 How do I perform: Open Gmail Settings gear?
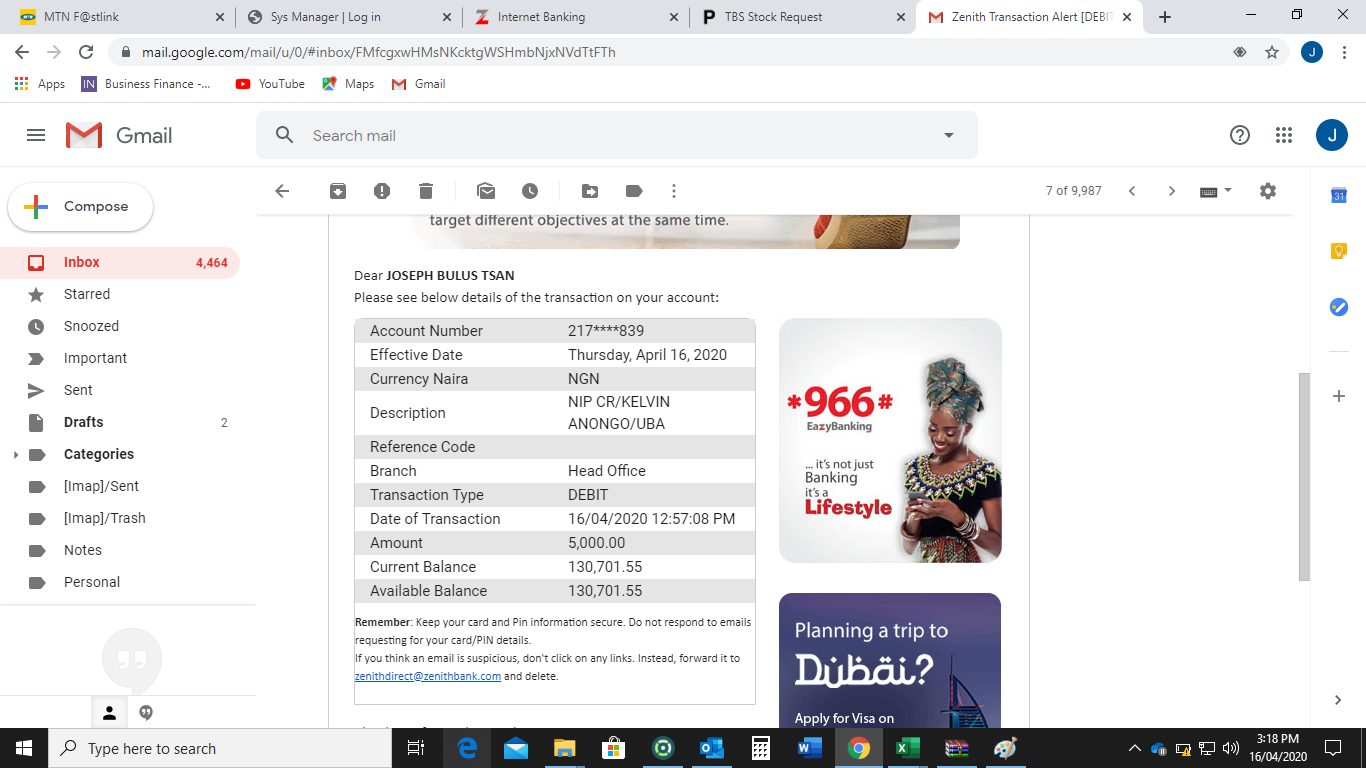1268,191
